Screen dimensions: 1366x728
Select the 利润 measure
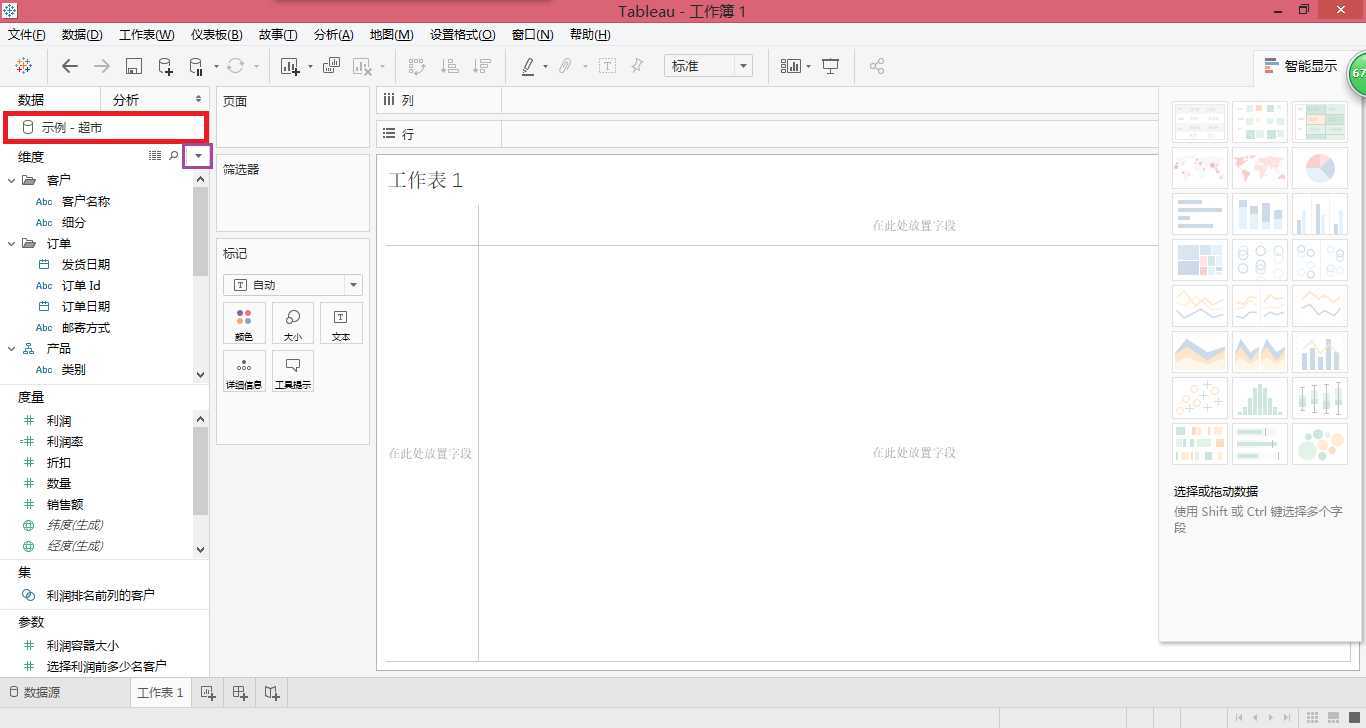click(x=59, y=421)
